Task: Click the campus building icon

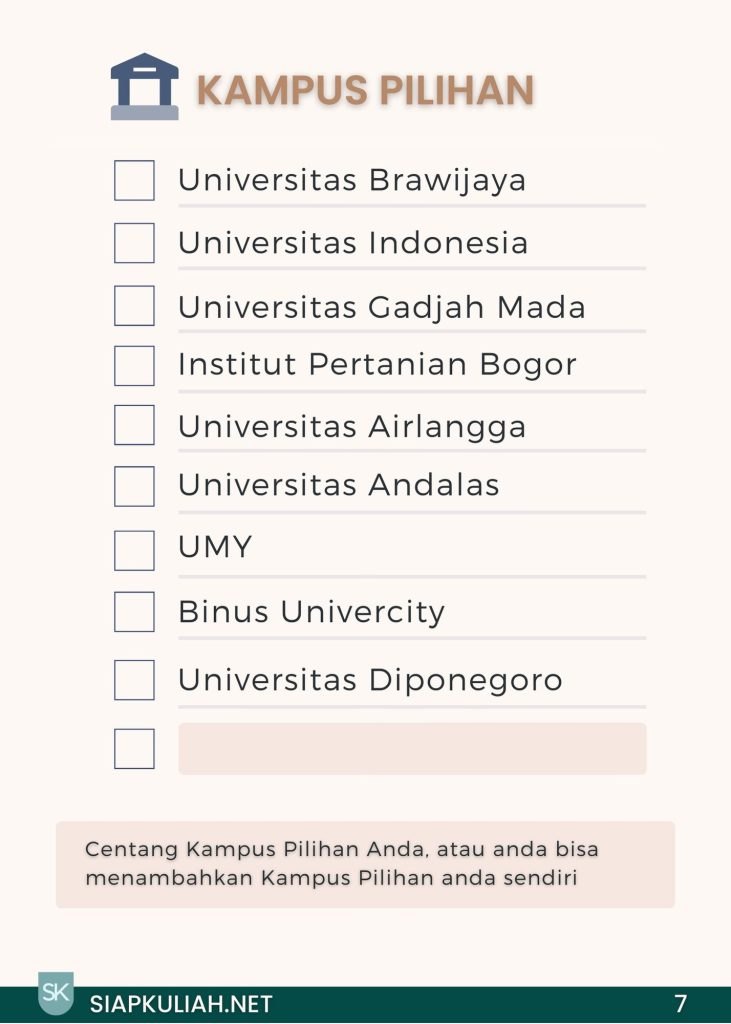Action: (x=144, y=87)
